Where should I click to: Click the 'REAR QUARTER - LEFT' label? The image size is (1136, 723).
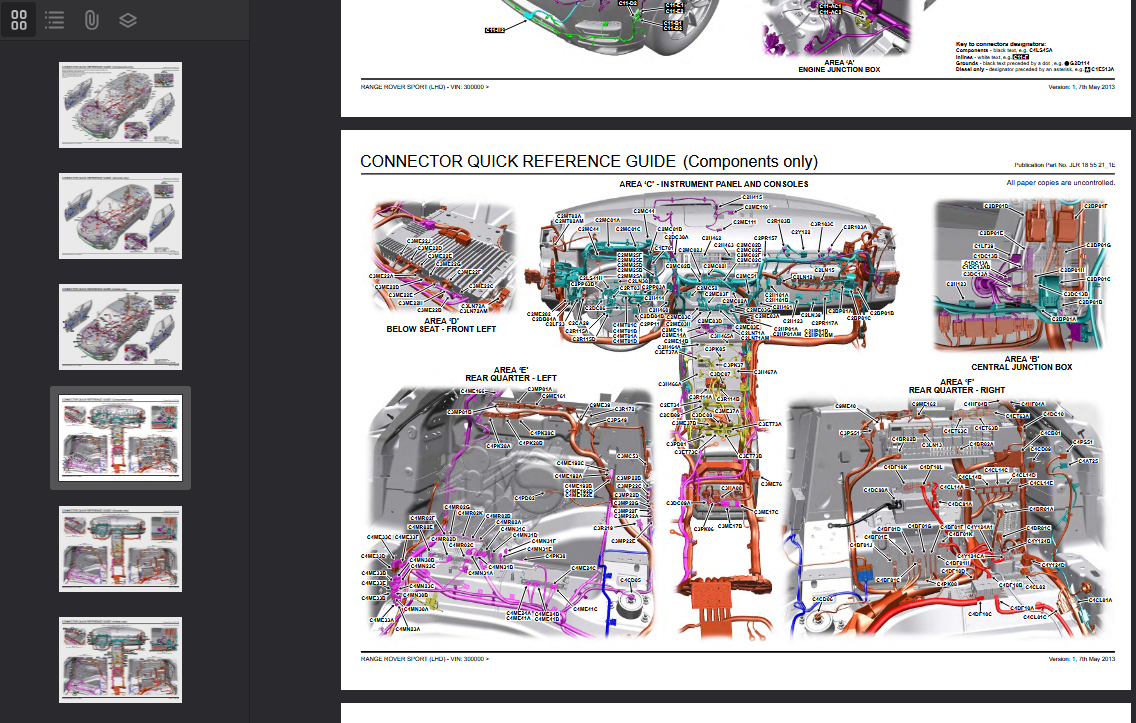[511, 378]
